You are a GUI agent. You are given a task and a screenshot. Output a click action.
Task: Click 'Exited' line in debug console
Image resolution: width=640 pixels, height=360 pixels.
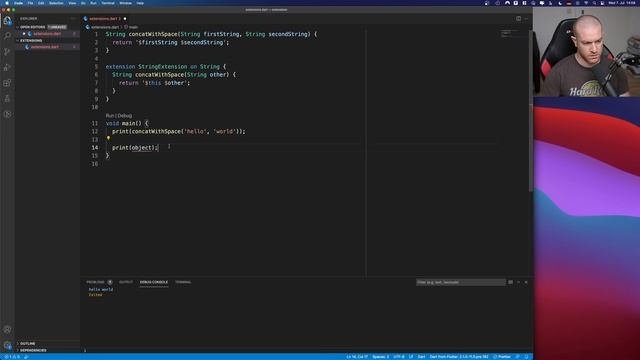pos(96,295)
